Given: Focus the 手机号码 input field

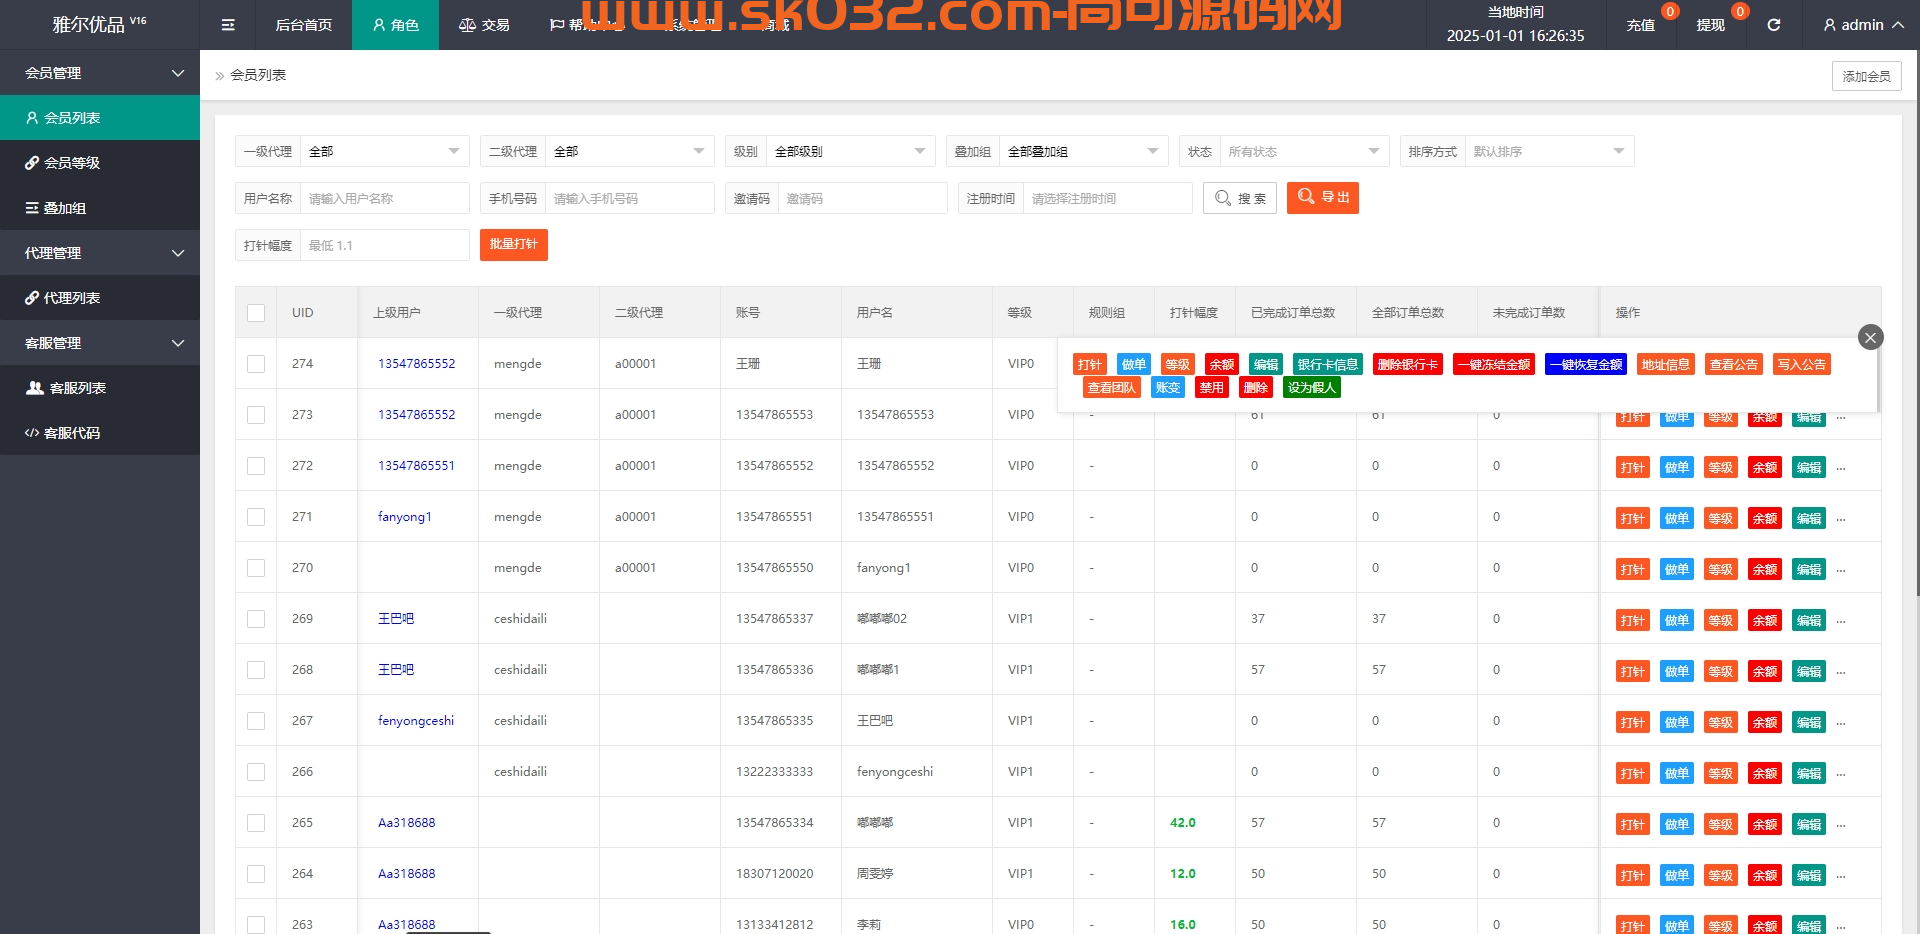Looking at the screenshot, I should coord(630,198).
